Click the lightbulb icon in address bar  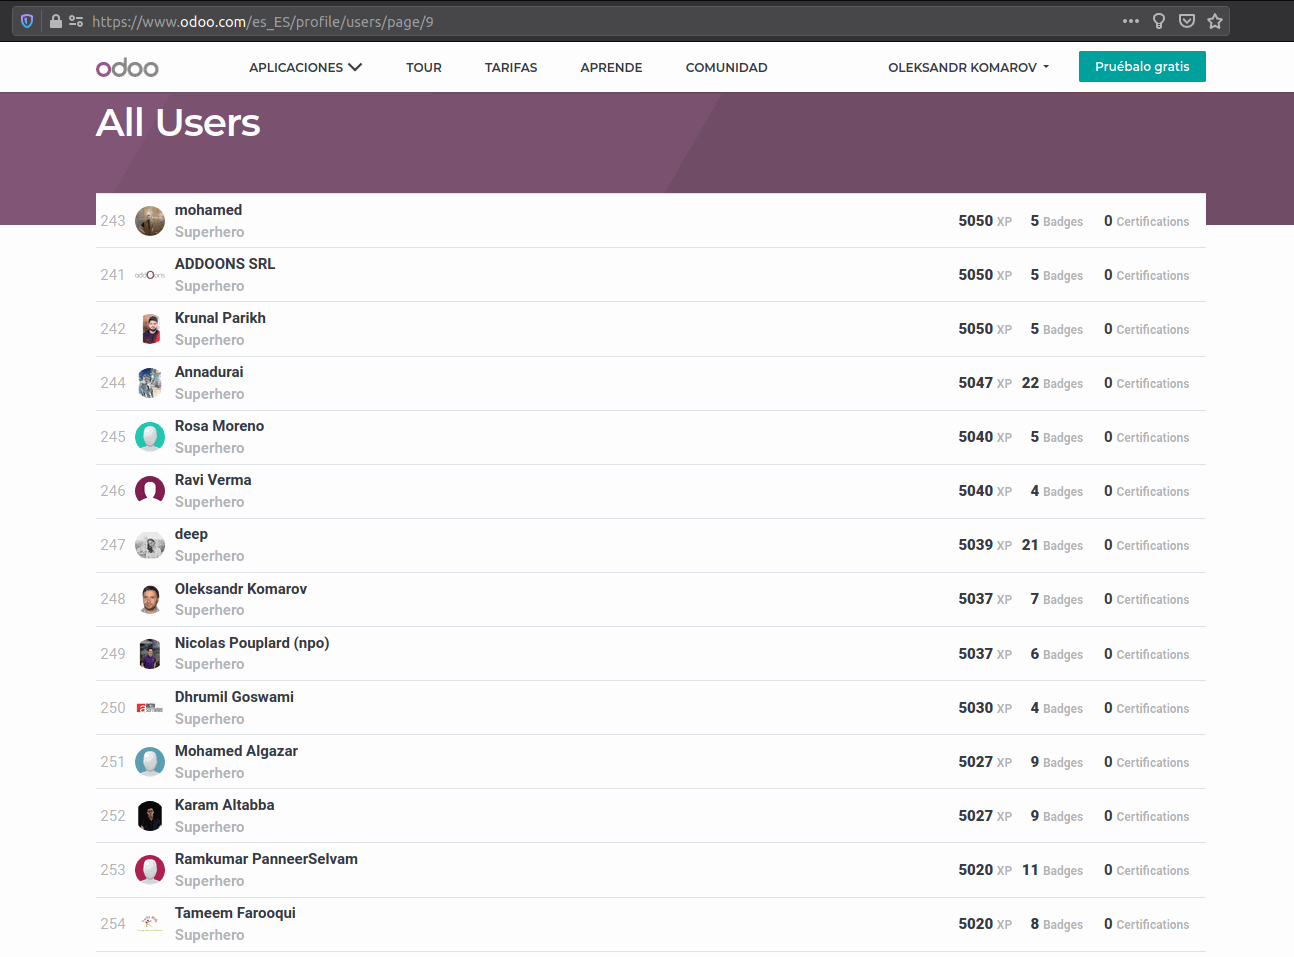(1159, 21)
